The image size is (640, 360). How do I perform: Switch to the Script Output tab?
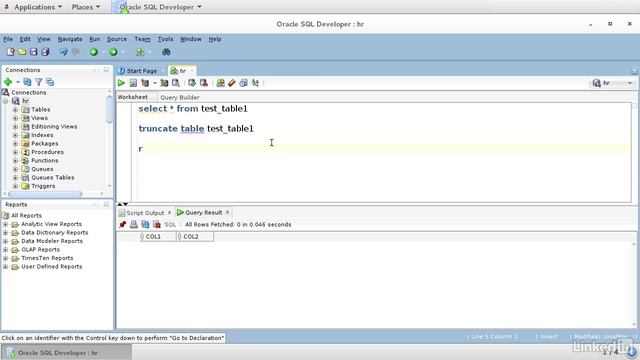click(x=145, y=213)
